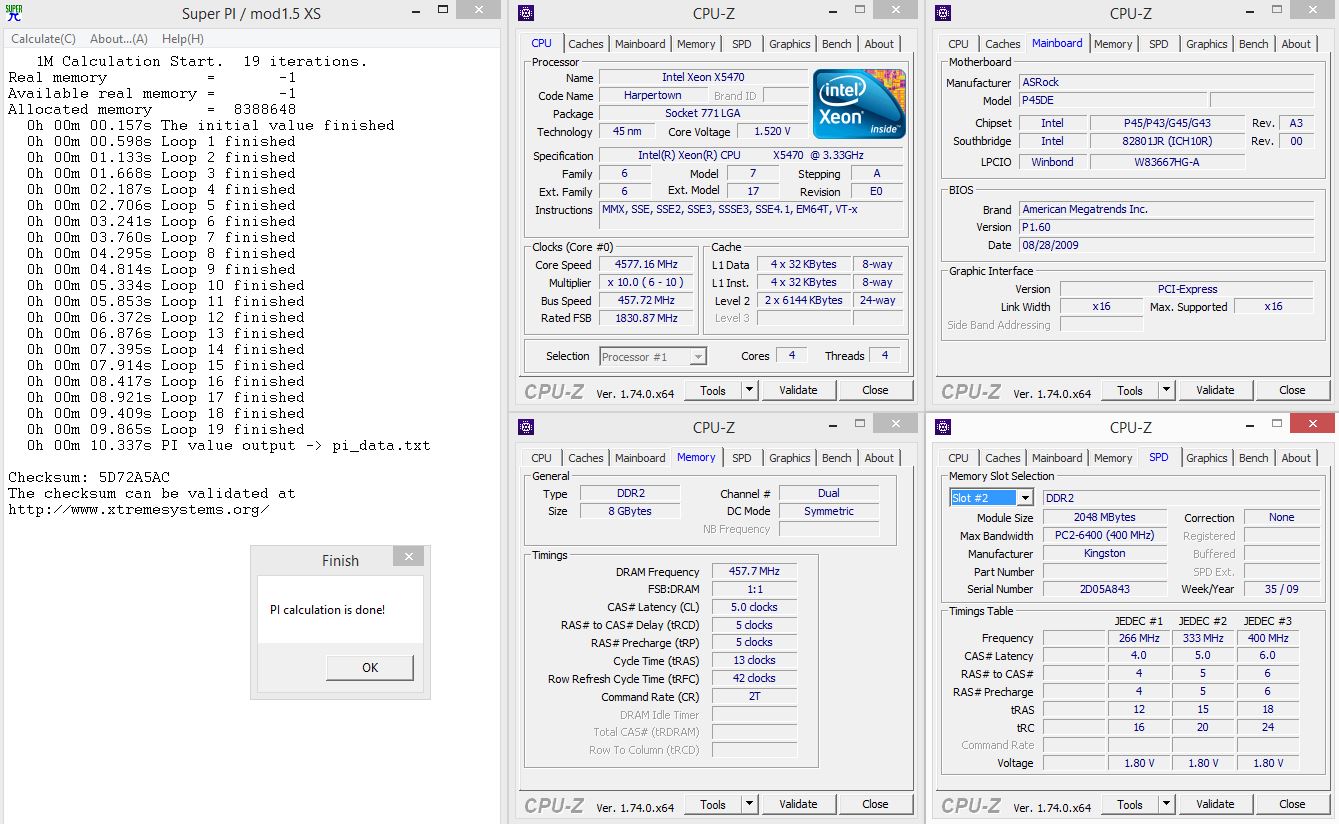Open Help(H) menu in Super PI
Screen dimensions: 1339x824
pos(182,39)
